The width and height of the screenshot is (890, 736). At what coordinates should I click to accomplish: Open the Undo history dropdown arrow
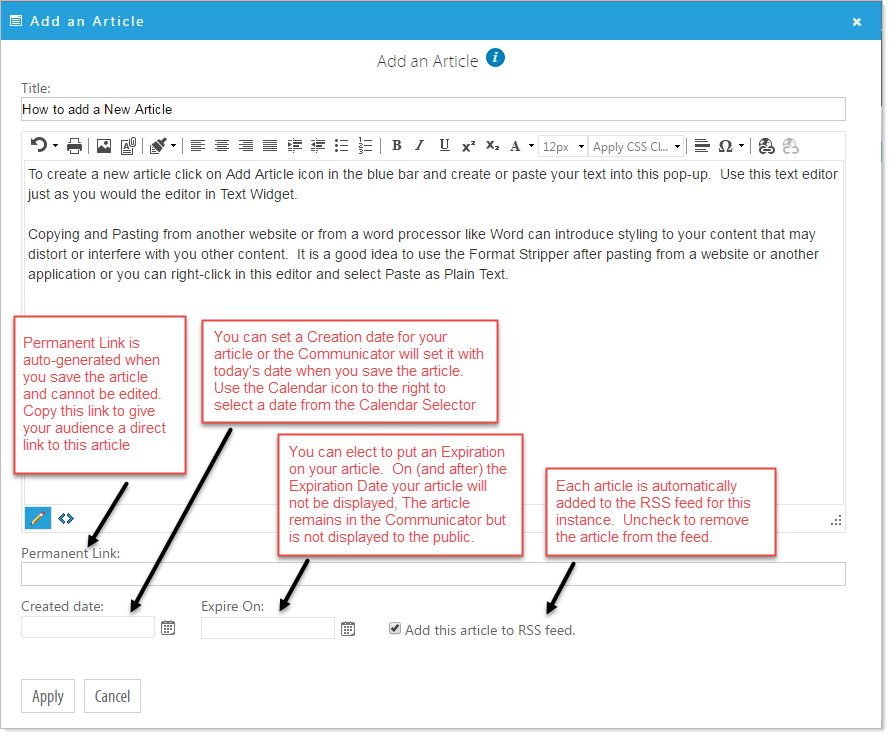pos(55,146)
